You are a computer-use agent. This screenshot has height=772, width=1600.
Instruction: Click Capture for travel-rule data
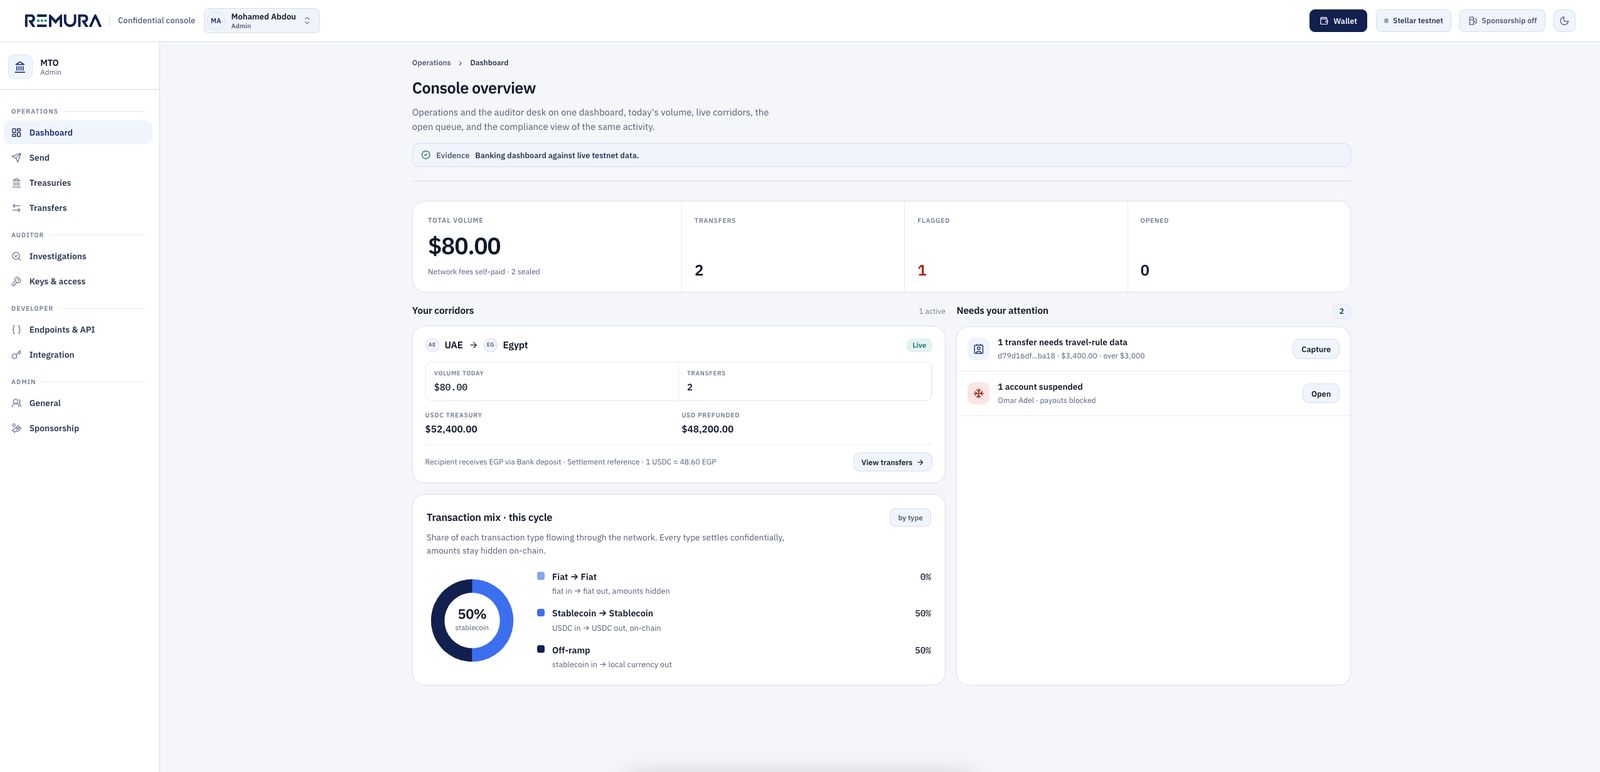[x=1316, y=349]
